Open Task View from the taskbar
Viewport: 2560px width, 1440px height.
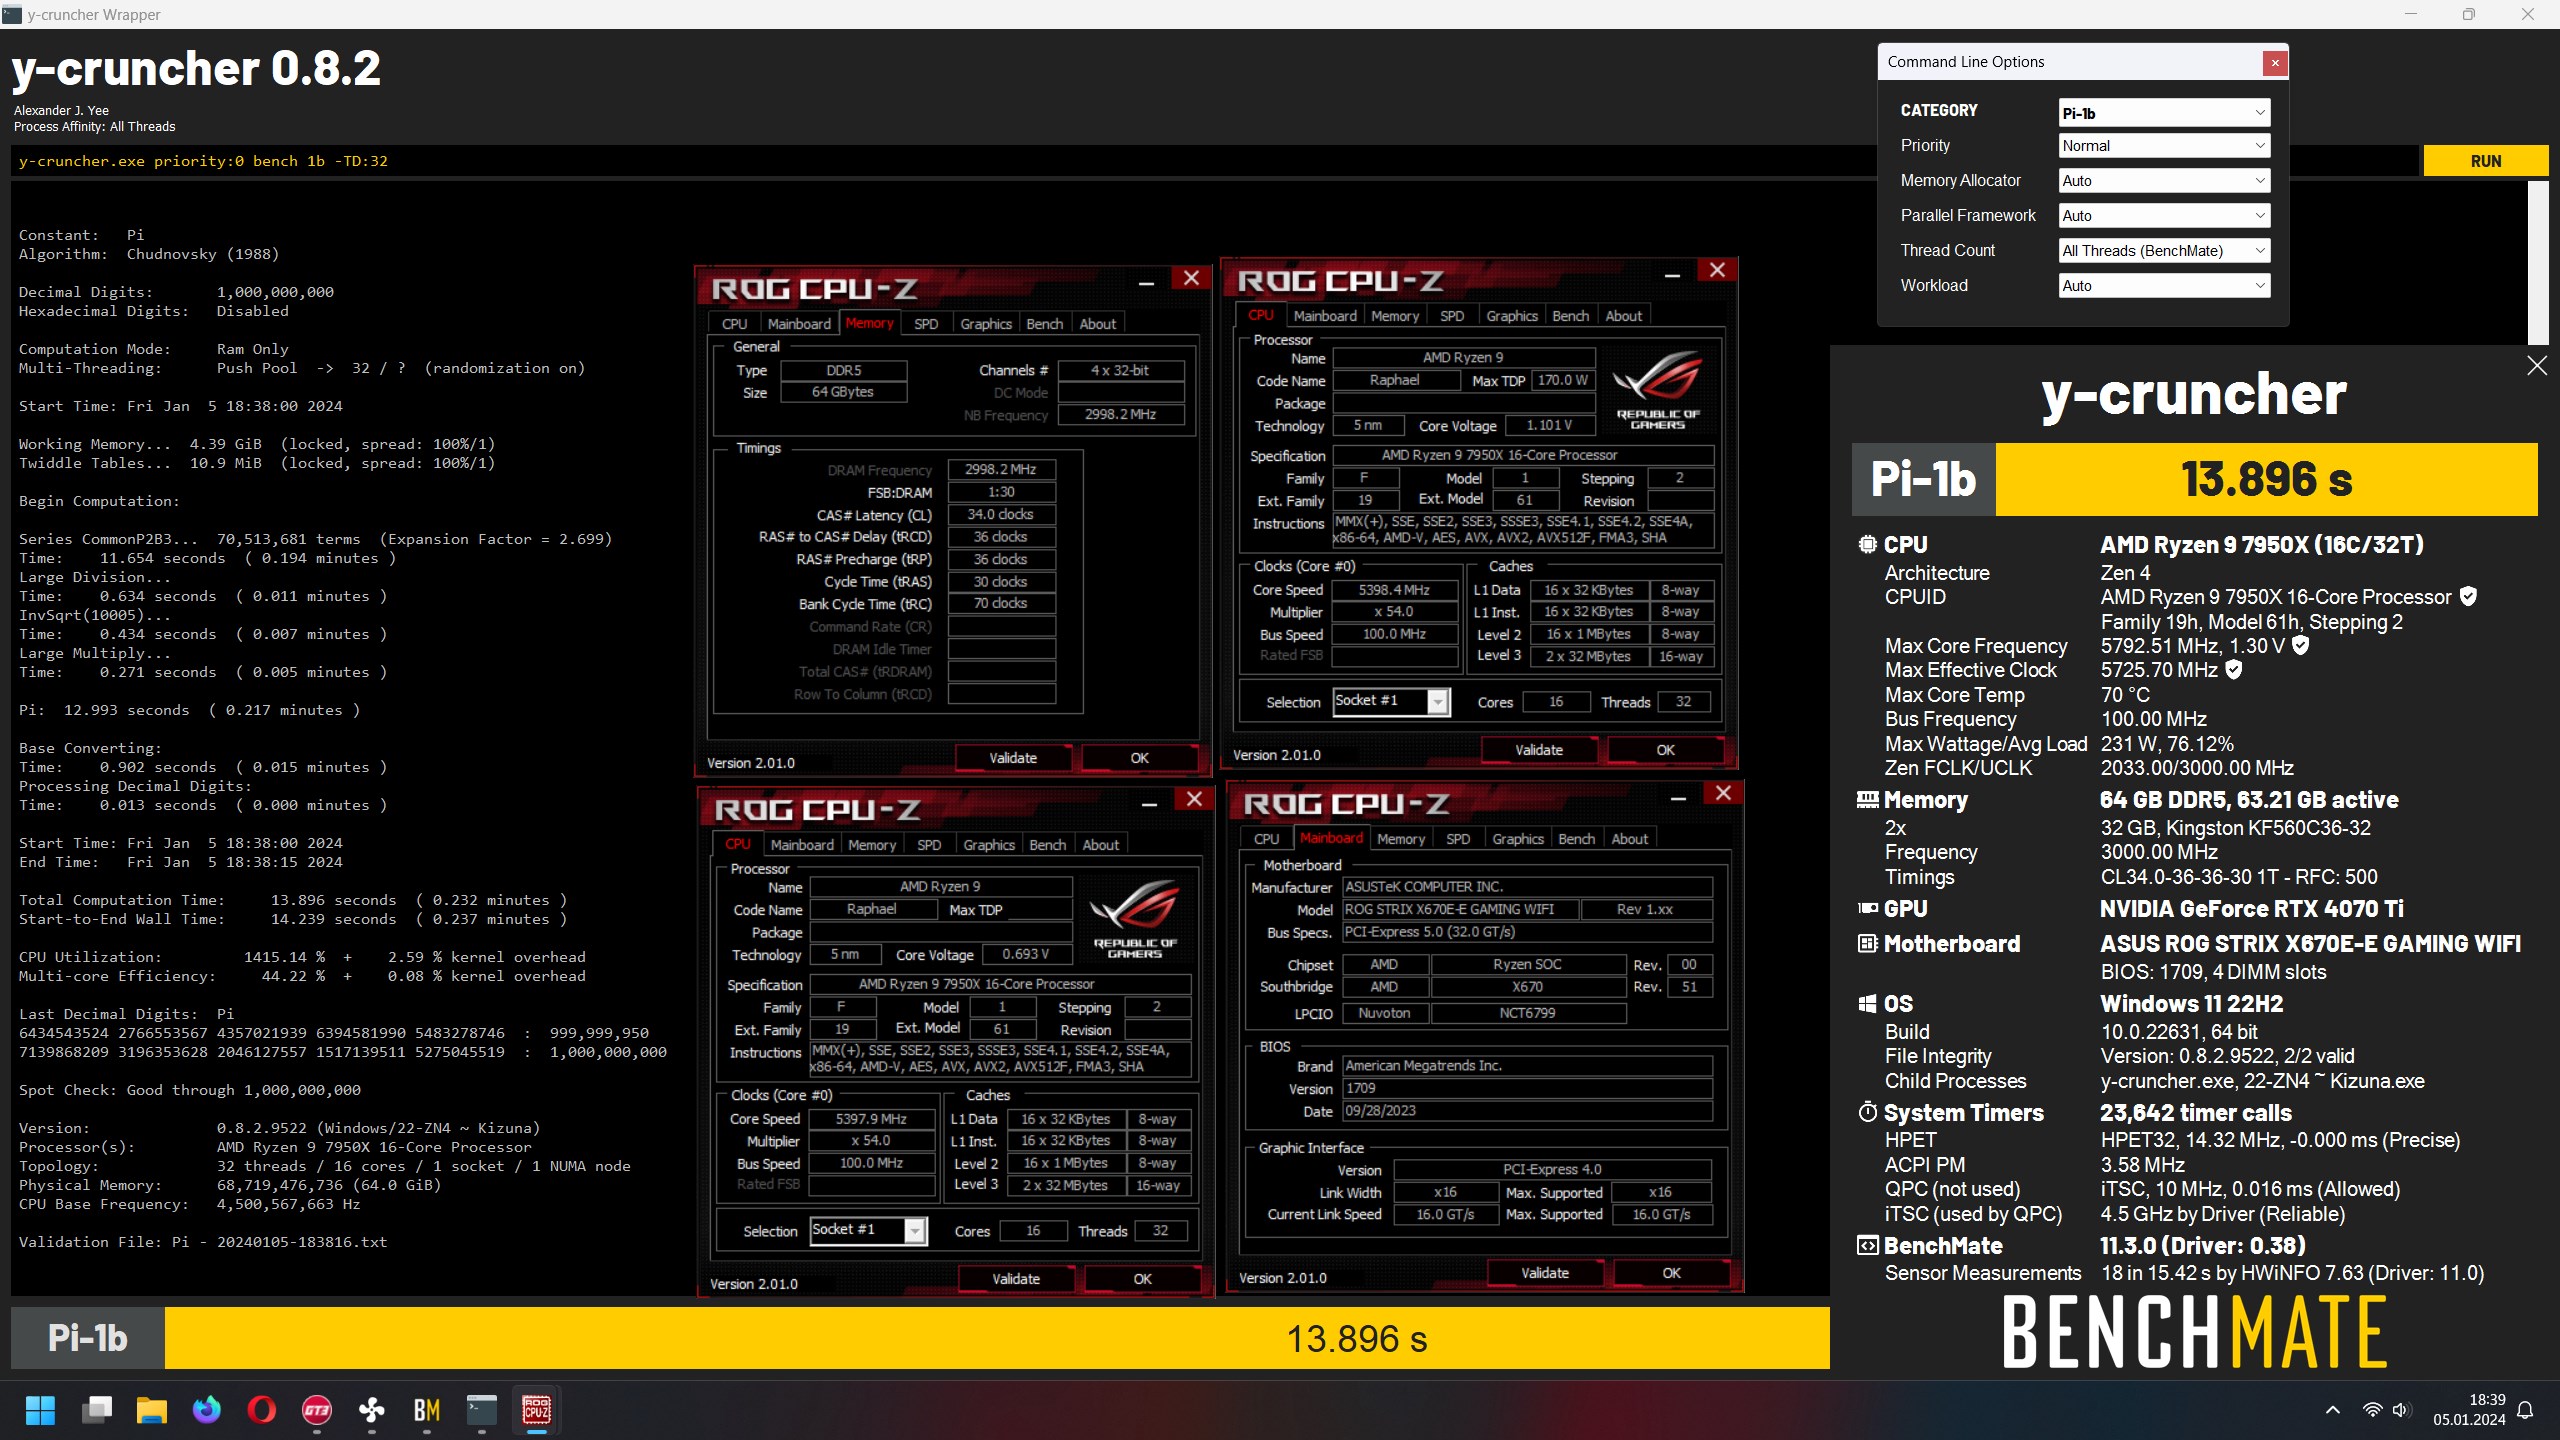click(x=97, y=1410)
